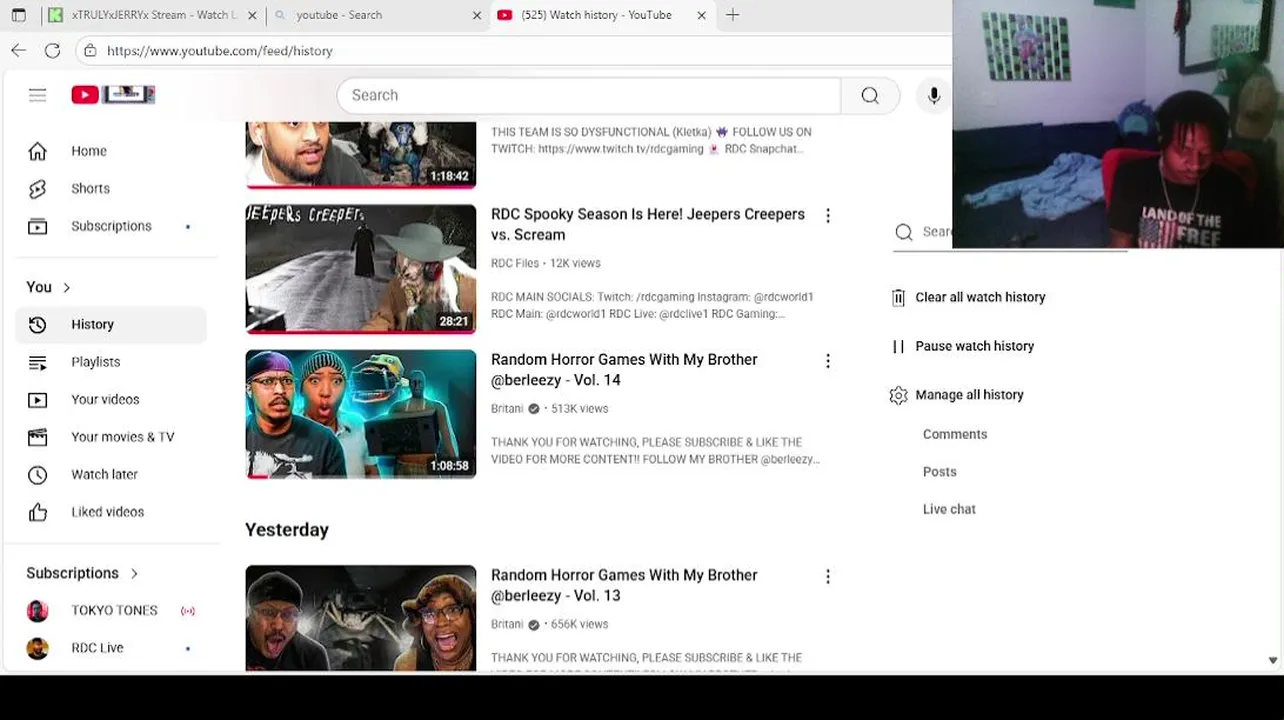This screenshot has height=720, width=1284.
Task: Open Random Horror Games Vol. 14 thumbnail
Action: pyautogui.click(x=361, y=414)
